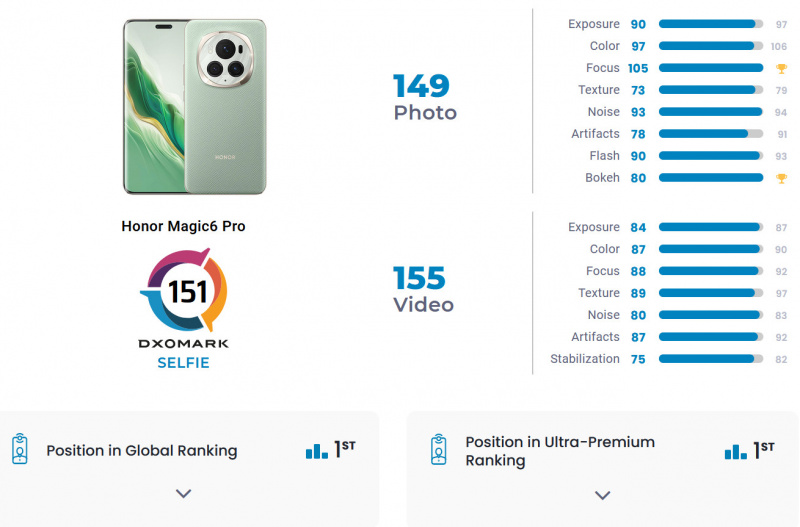This screenshot has width=800, height=527.
Task: Click the Global Ranking phone icon
Action: point(19,449)
